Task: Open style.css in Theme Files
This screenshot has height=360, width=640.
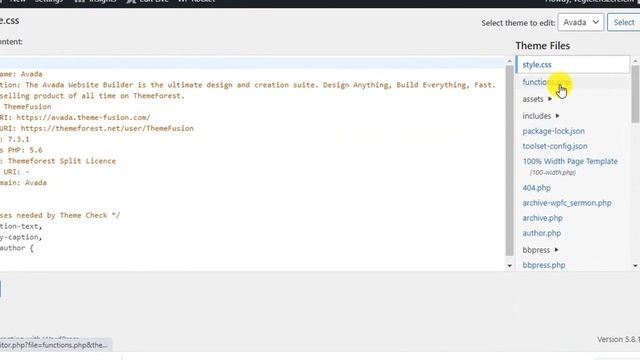Action: 537,65
